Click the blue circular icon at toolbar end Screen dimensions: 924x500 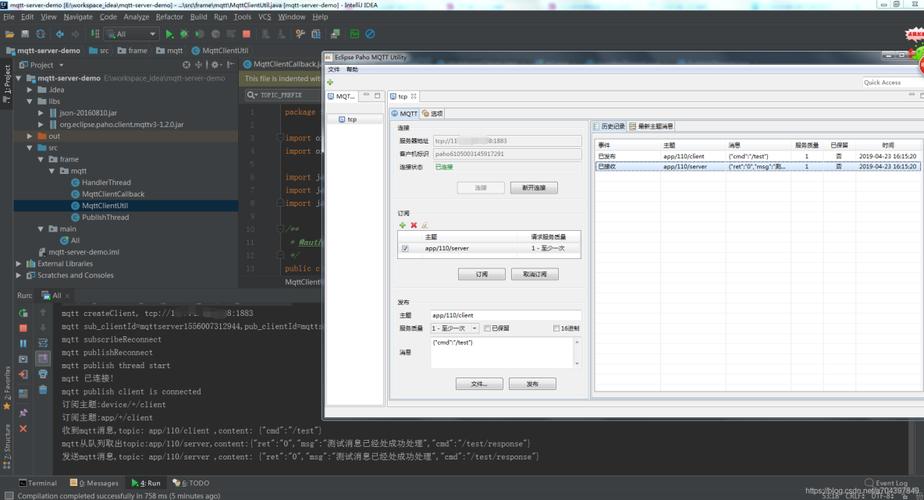(x=370, y=34)
